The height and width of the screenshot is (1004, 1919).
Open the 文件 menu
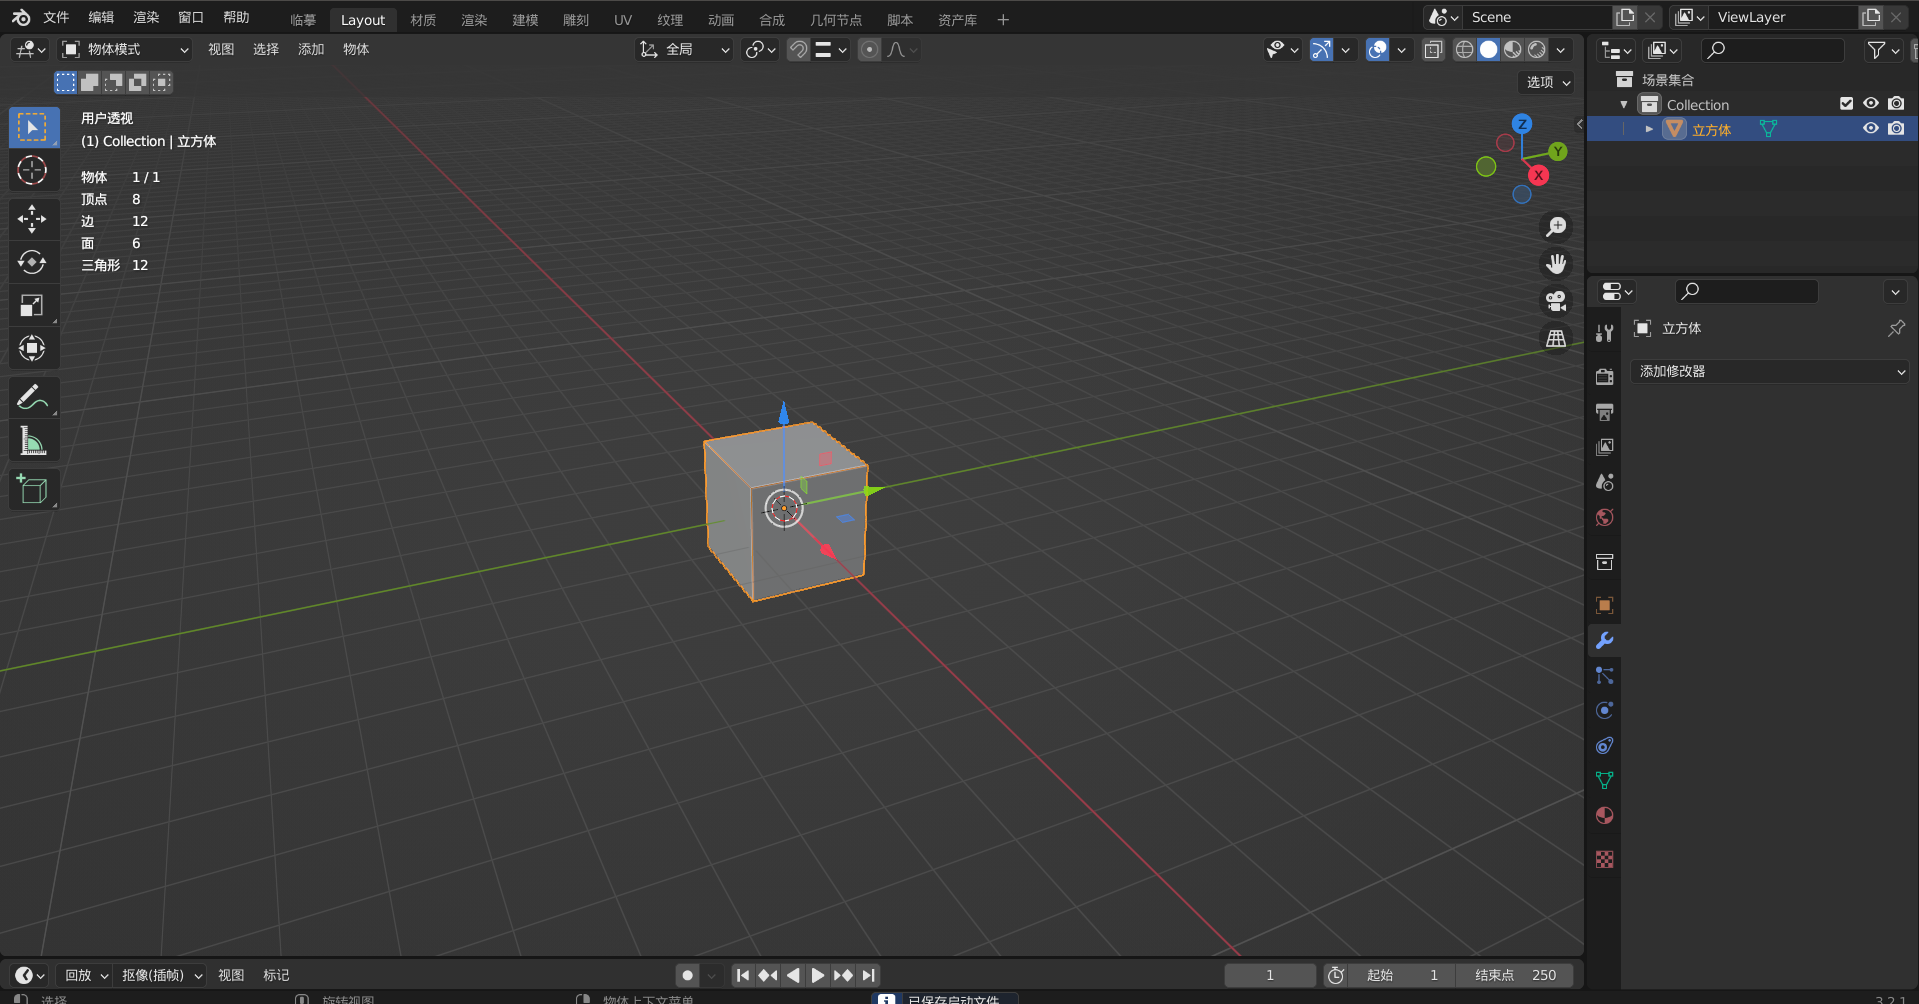56,17
